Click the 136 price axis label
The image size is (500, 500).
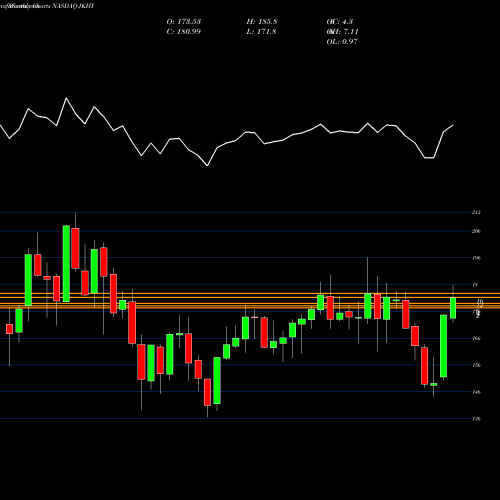tap(476, 419)
